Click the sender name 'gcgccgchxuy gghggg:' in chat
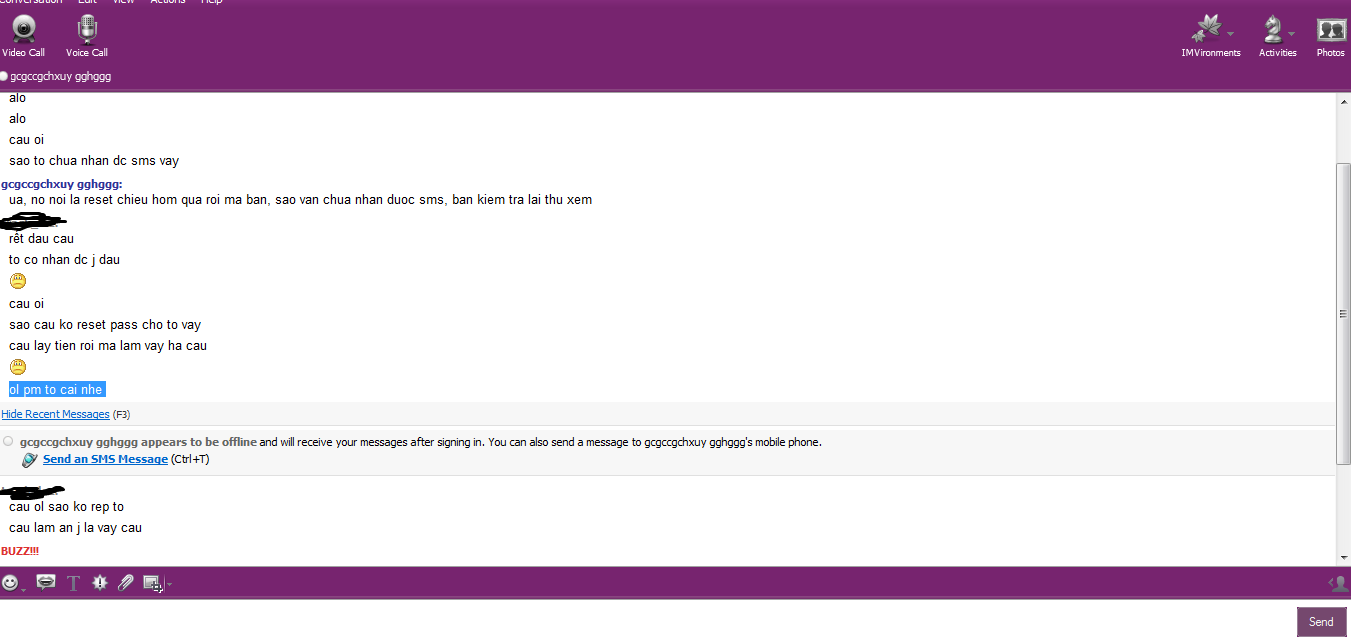 pos(62,184)
